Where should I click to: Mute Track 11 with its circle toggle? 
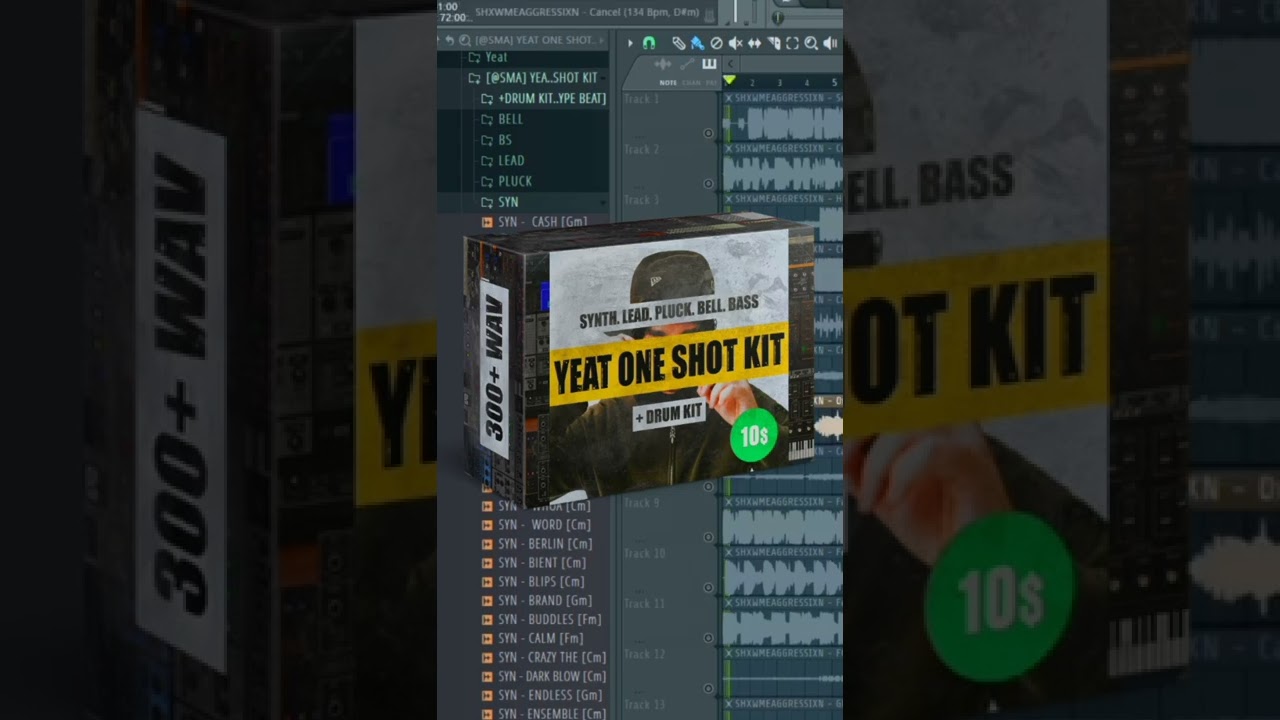pos(708,637)
